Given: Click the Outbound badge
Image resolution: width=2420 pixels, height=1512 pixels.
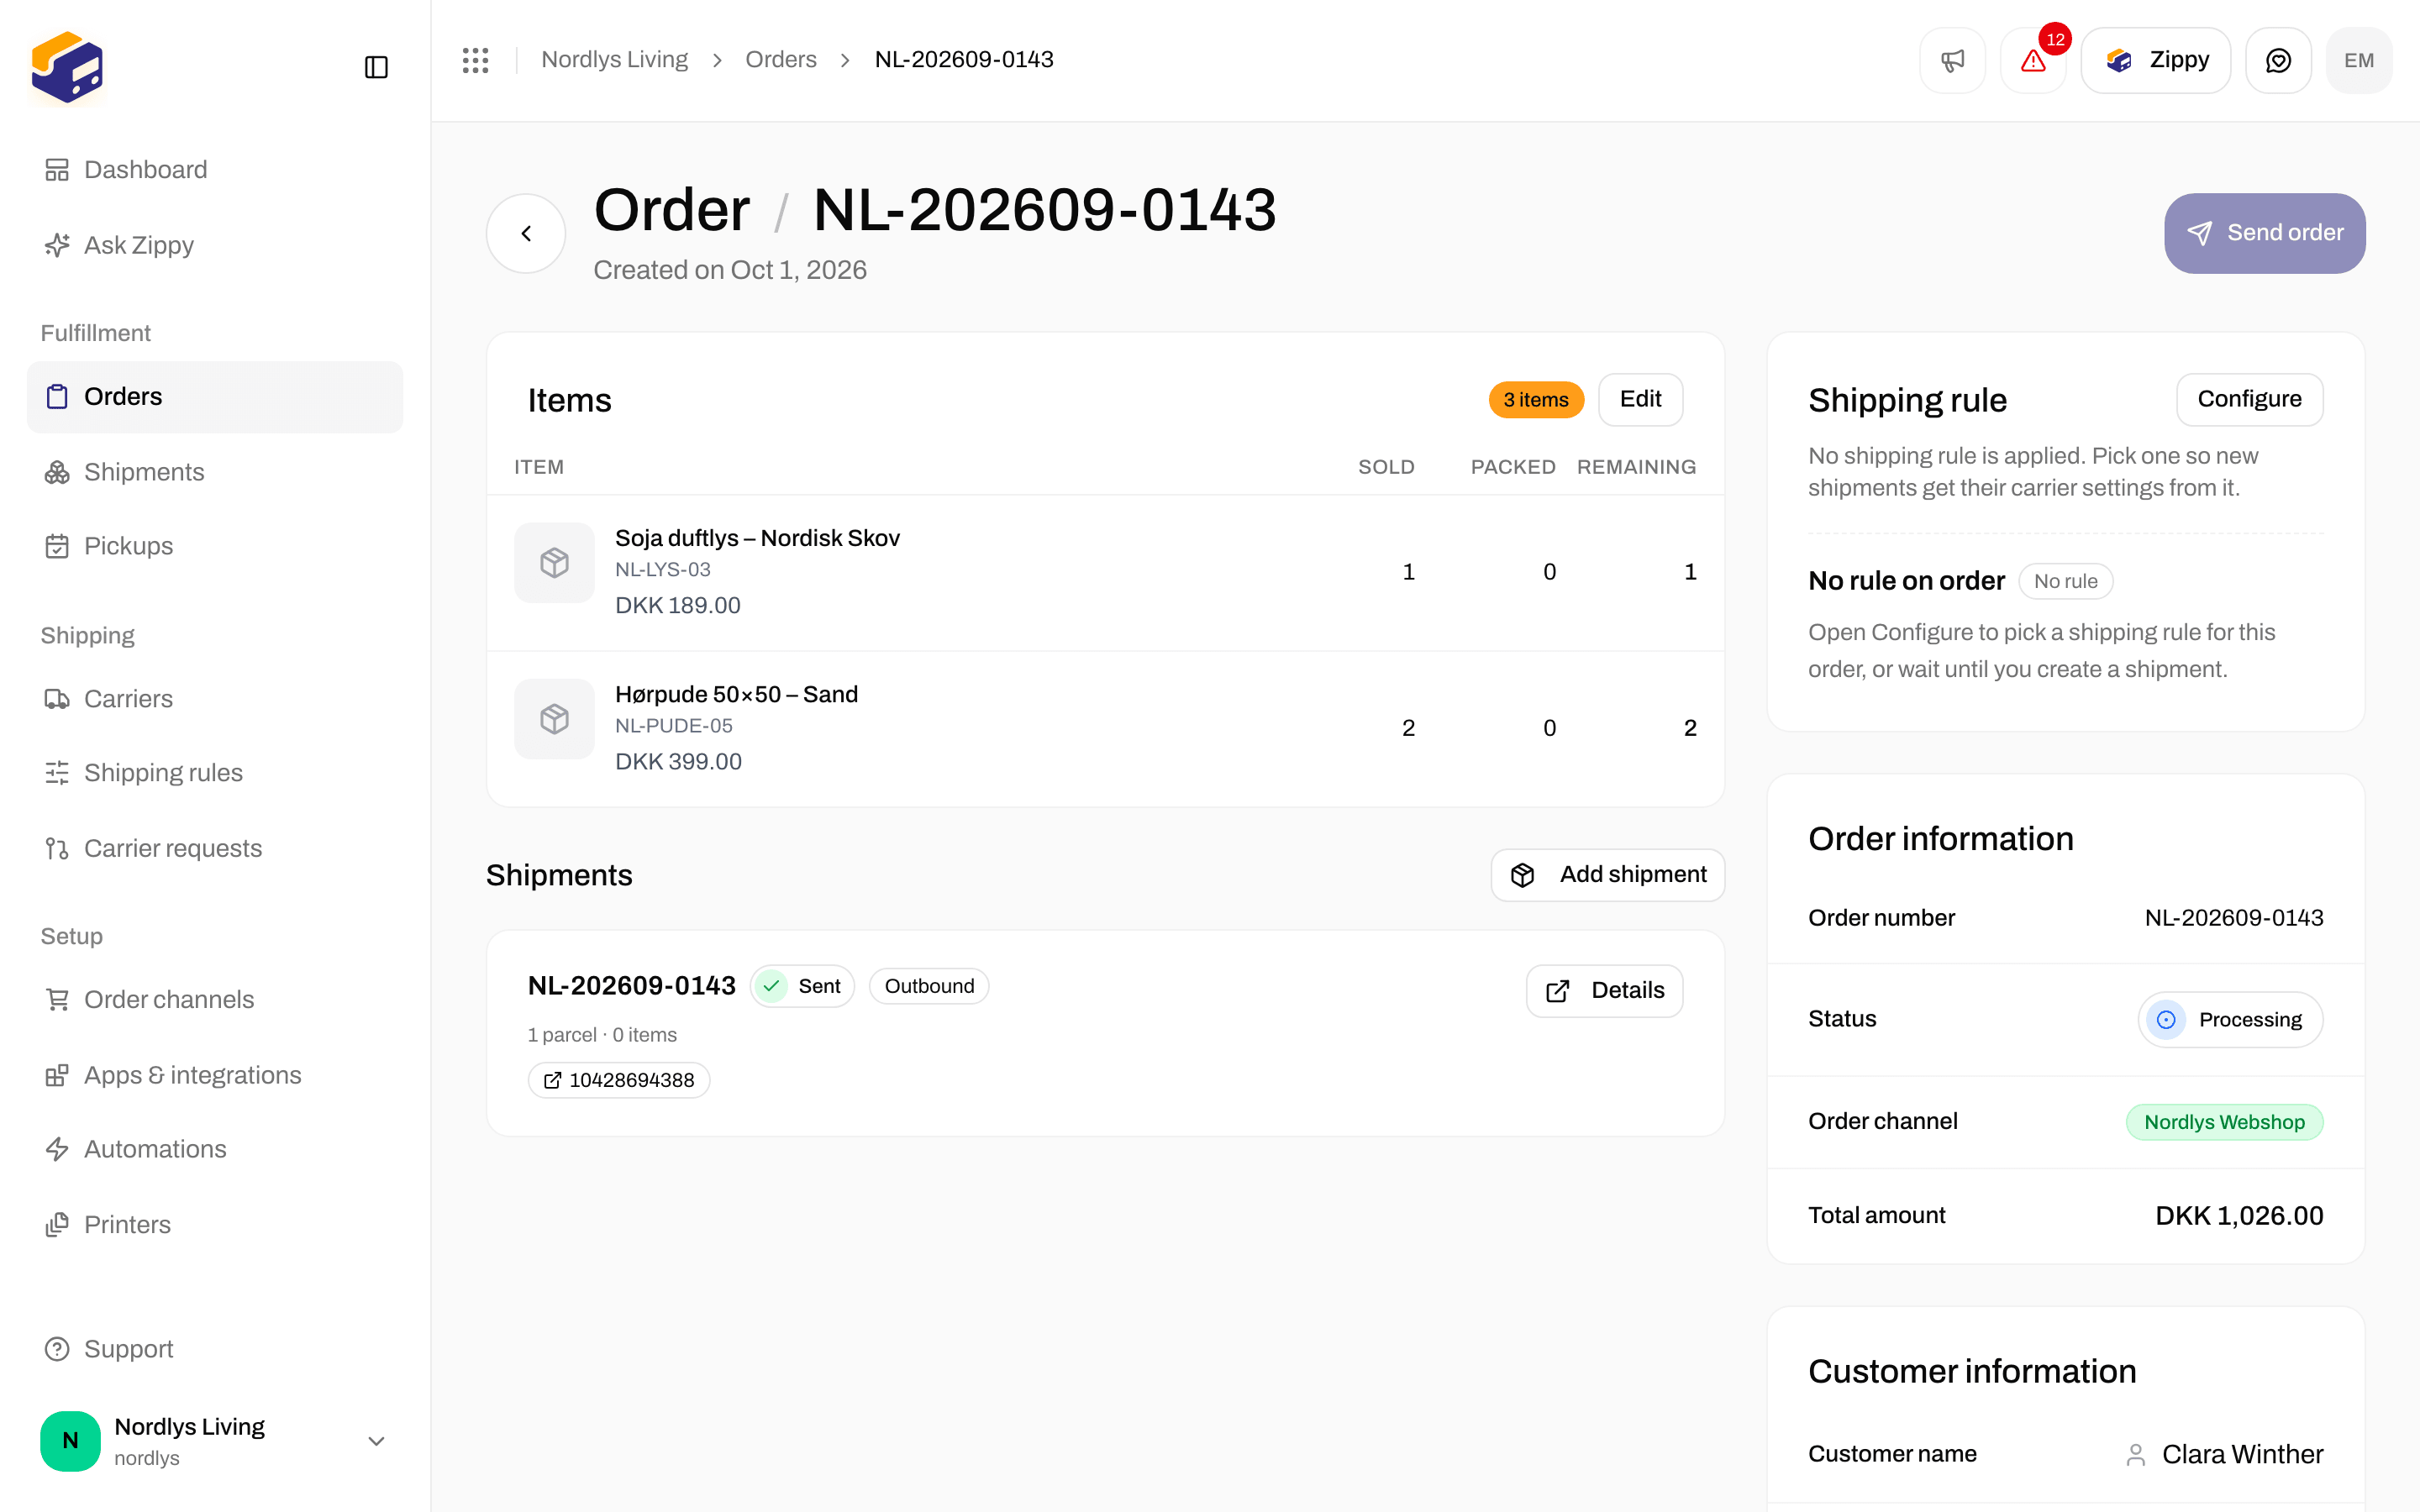Looking at the screenshot, I should tap(928, 986).
